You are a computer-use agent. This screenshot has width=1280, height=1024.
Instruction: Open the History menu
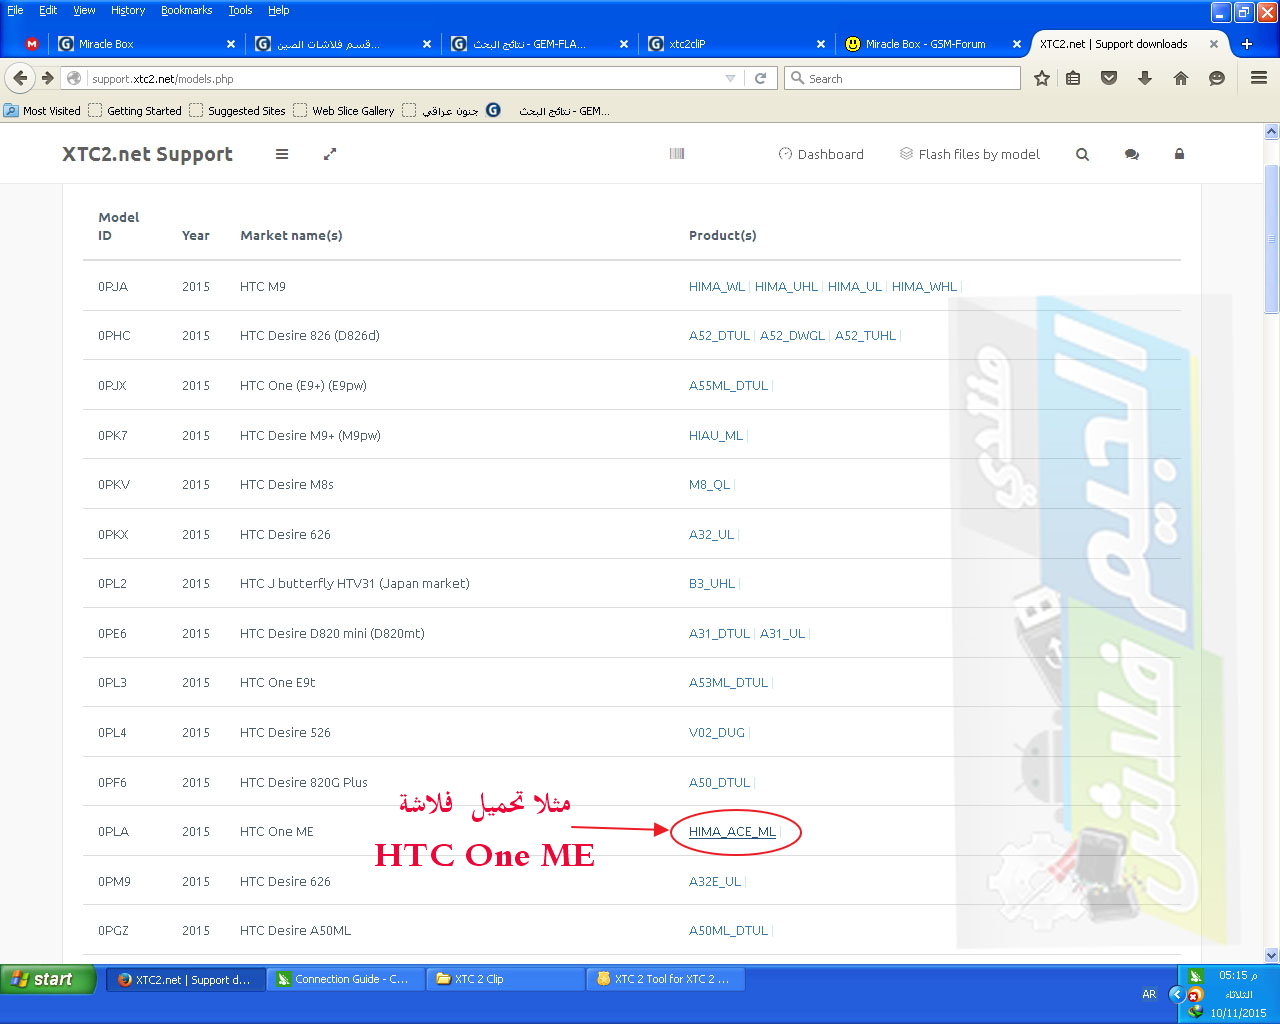[128, 10]
